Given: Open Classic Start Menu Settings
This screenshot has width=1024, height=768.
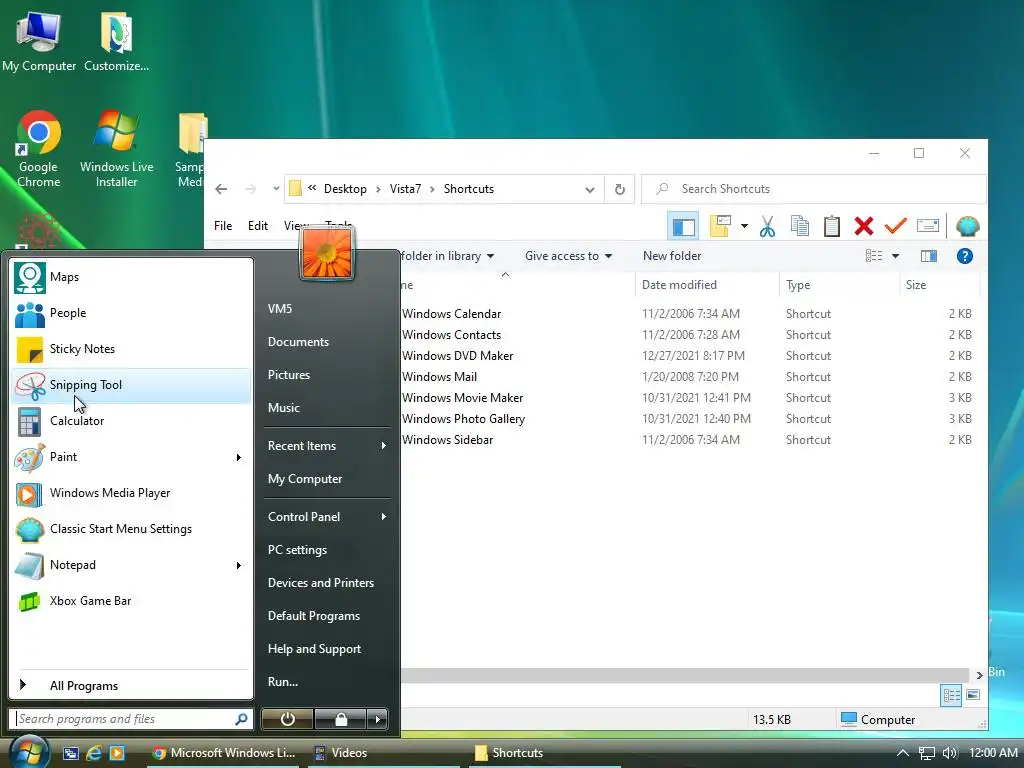Looking at the screenshot, I should pos(131,529).
